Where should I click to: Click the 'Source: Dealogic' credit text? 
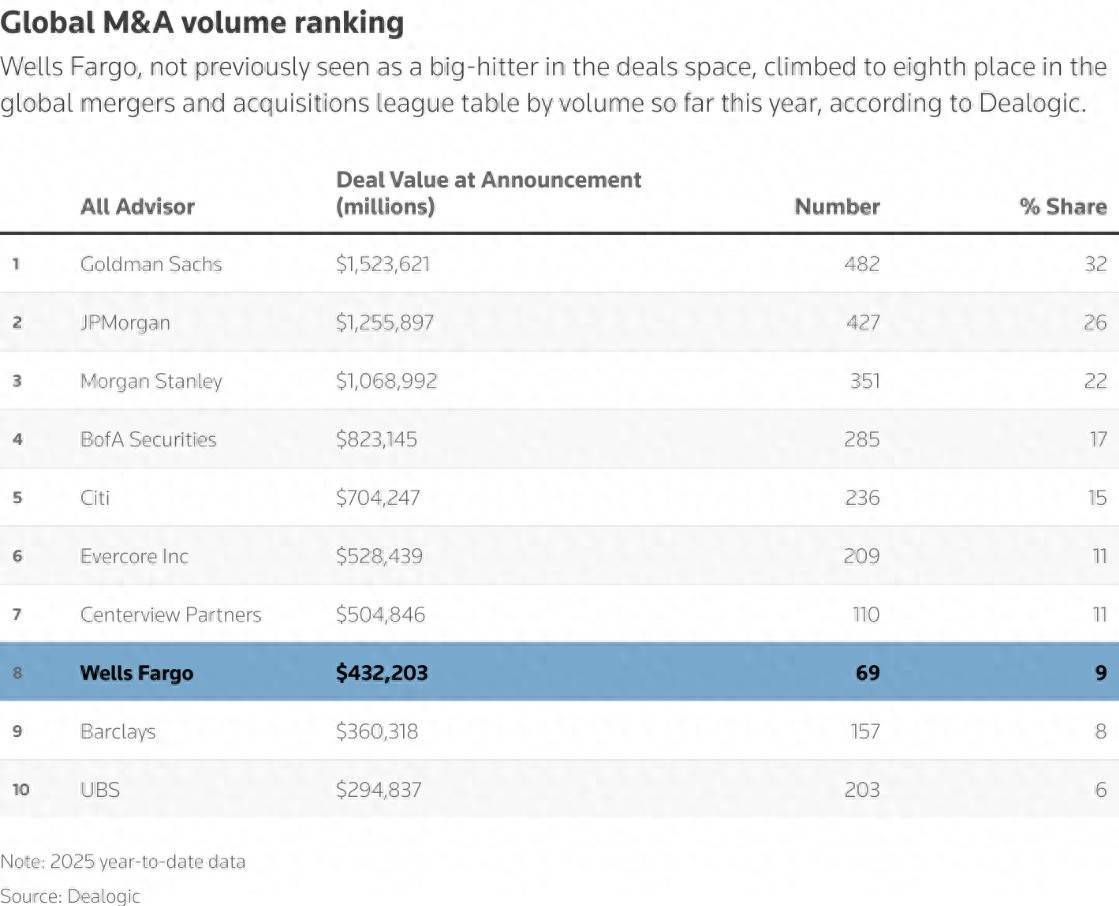[70, 896]
